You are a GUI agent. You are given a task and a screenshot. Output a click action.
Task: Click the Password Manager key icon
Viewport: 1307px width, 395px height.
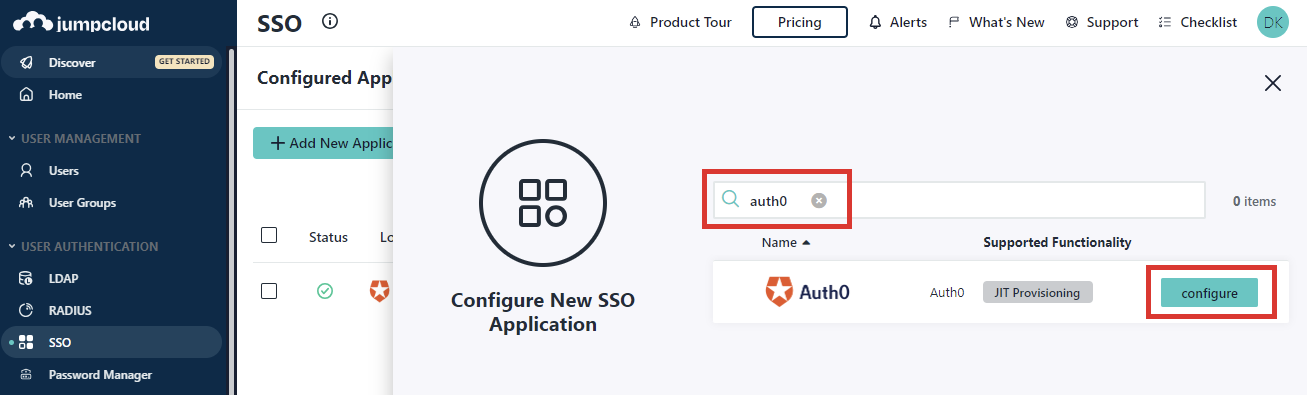pos(27,375)
